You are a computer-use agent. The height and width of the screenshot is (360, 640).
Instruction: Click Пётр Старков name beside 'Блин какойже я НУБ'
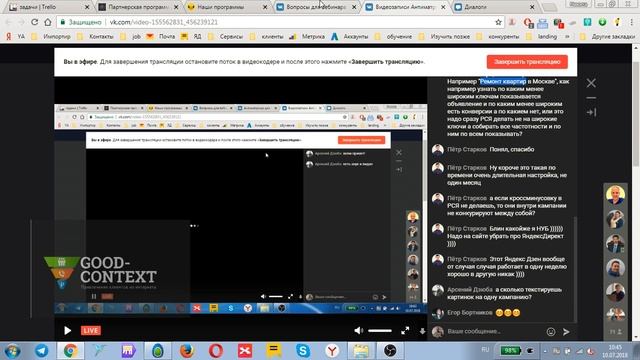[467, 229]
